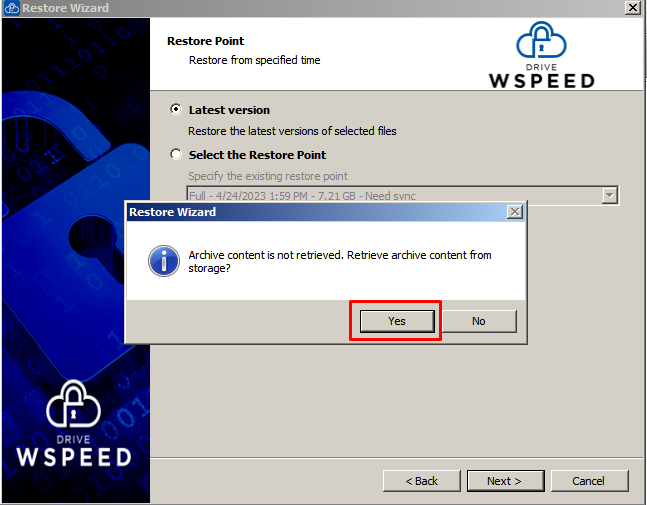The width and height of the screenshot is (647, 505).
Task: Click 'Archive content is not retrieved' message
Action: [340, 262]
